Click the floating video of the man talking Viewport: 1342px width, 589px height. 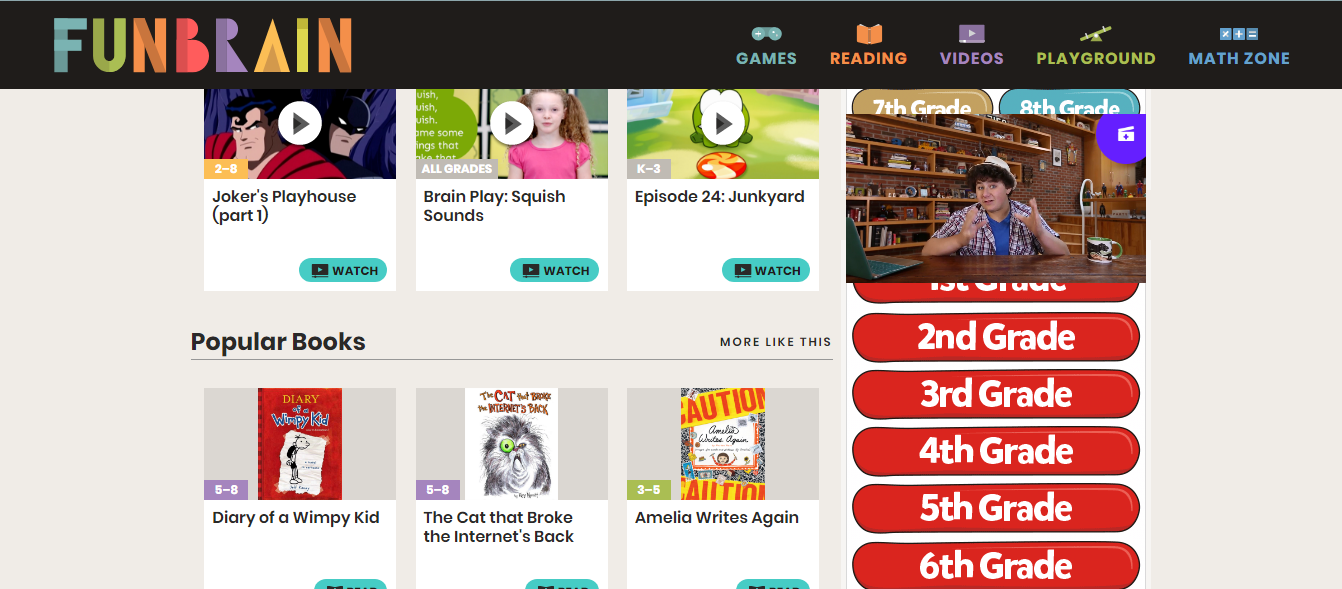[x=996, y=198]
